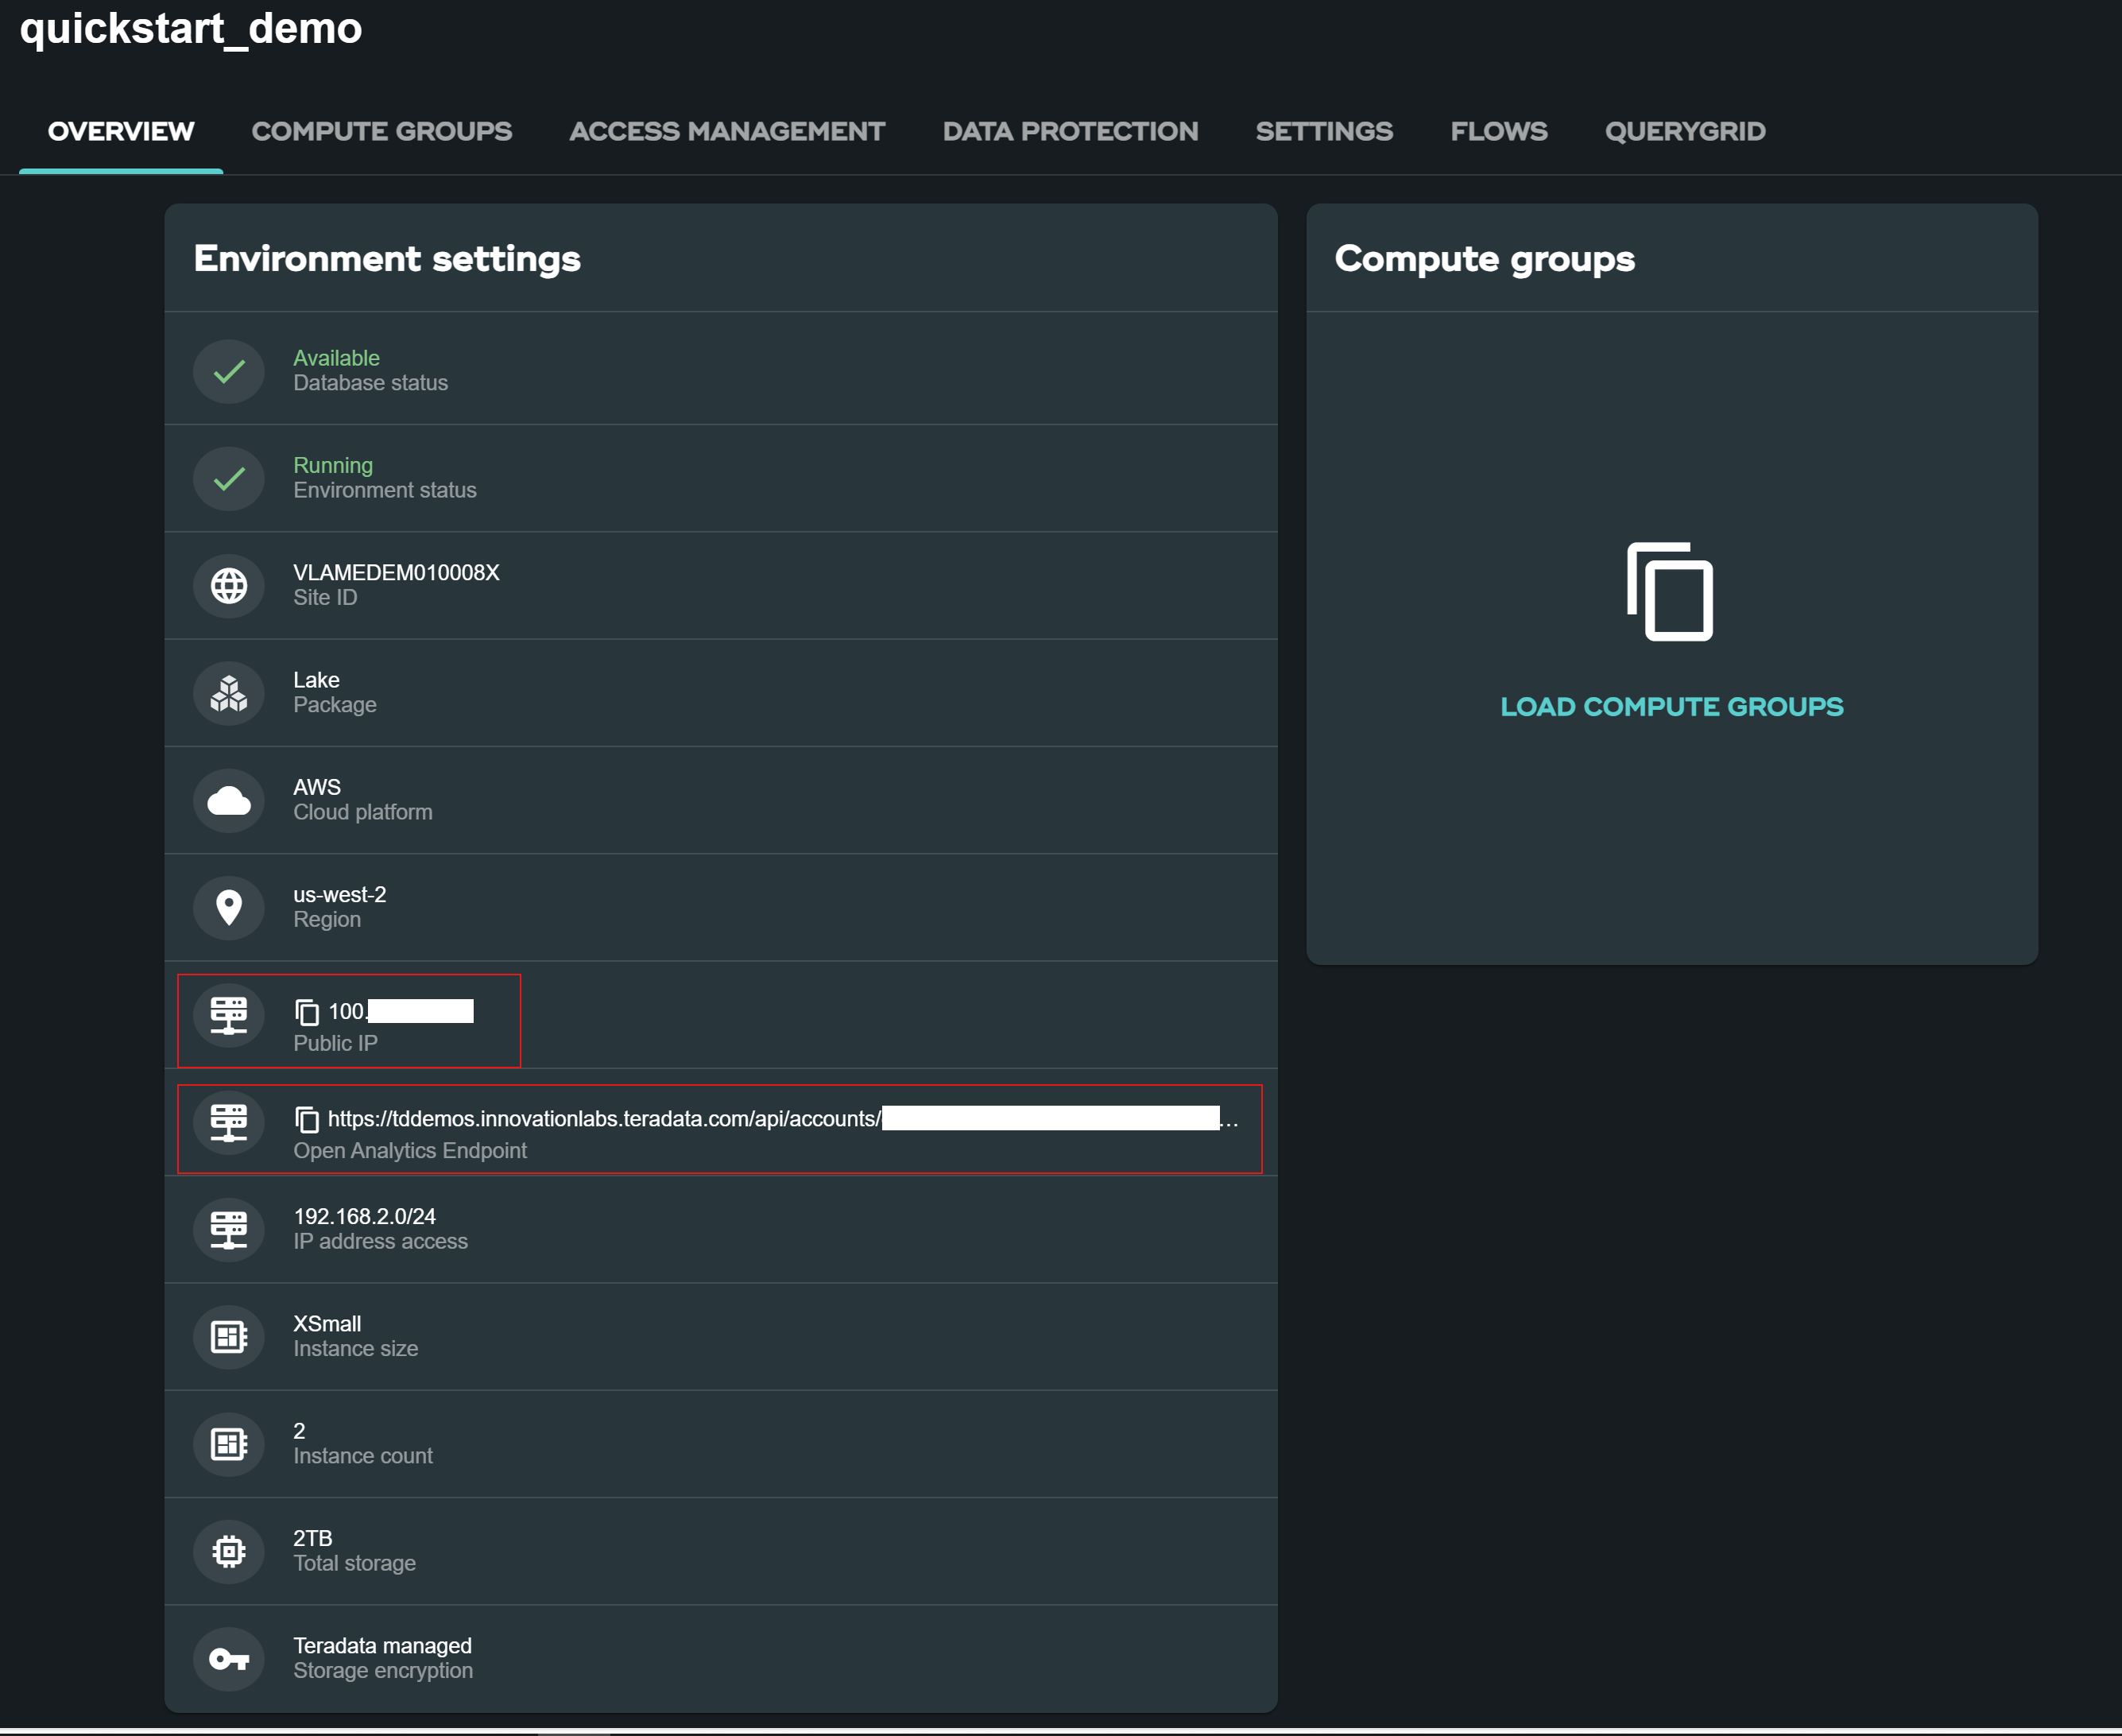Click the 'Available' database status text
Image resolution: width=2122 pixels, height=1736 pixels.
(x=336, y=358)
